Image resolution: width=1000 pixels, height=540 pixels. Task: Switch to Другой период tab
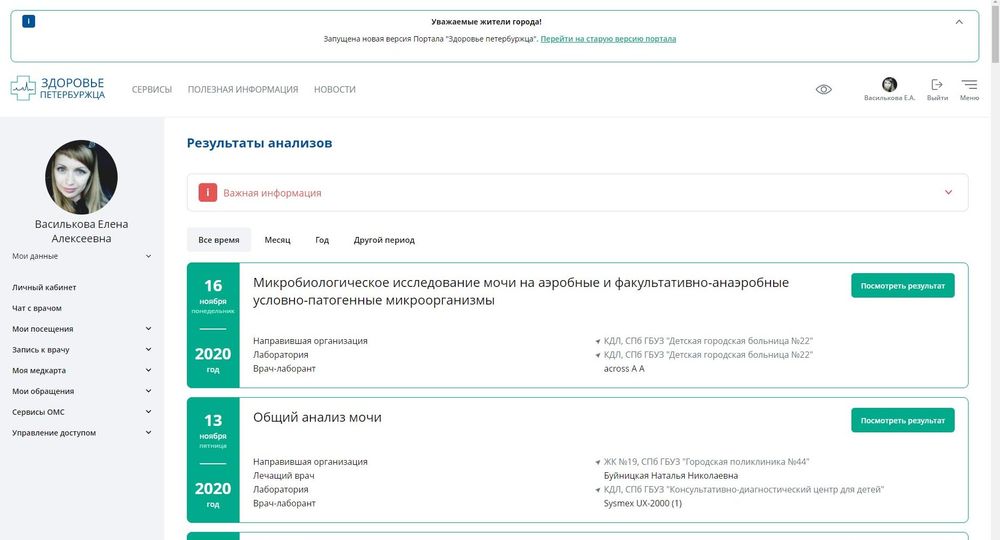[x=384, y=240]
